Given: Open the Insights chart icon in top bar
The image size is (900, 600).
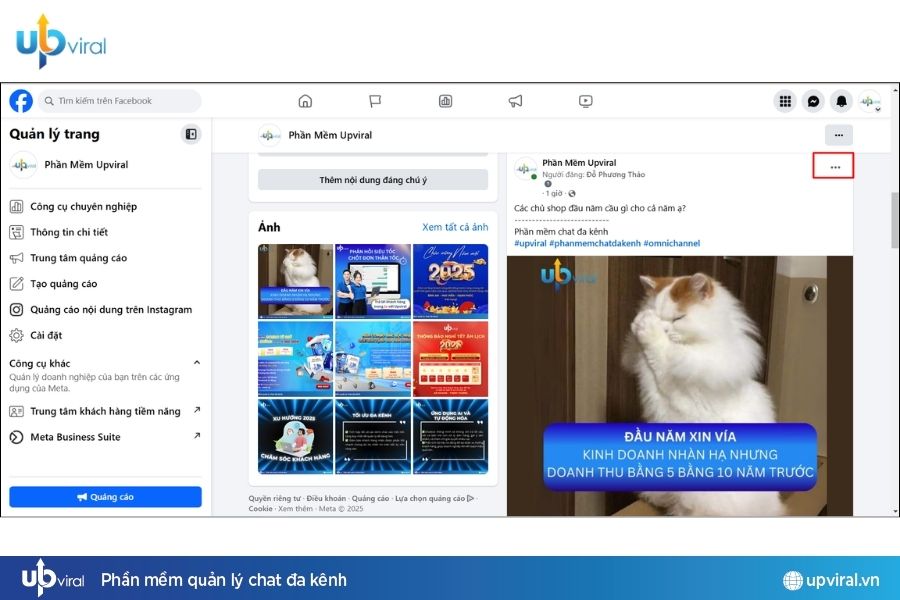Looking at the screenshot, I should click(445, 101).
